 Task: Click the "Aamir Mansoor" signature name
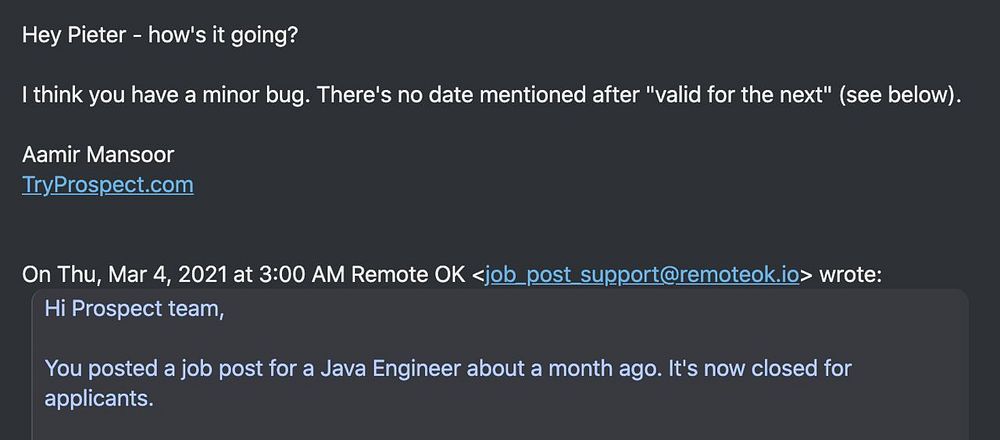coord(98,156)
